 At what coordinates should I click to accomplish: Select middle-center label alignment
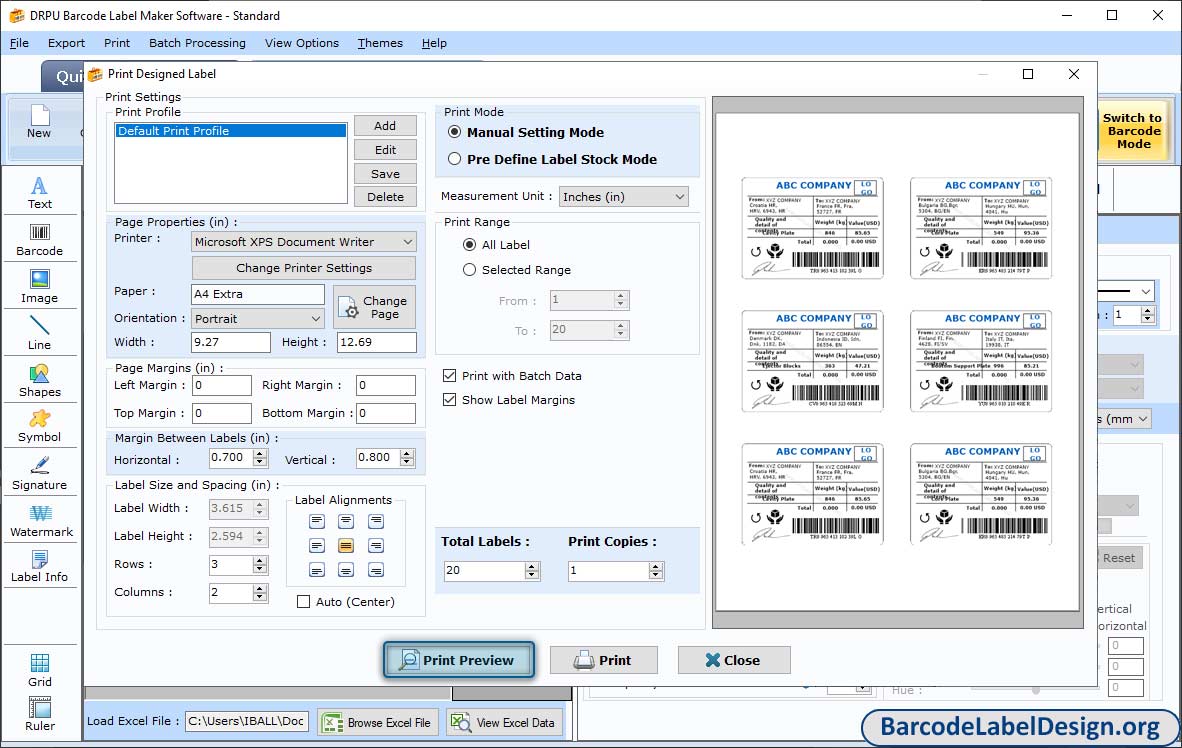coord(346,546)
